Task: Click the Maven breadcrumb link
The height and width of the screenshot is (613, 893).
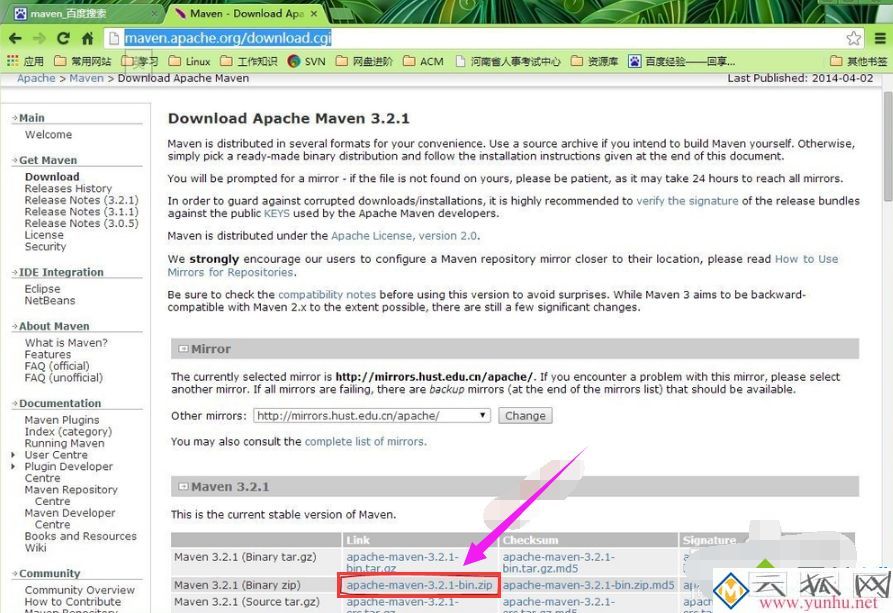Action: (x=87, y=78)
